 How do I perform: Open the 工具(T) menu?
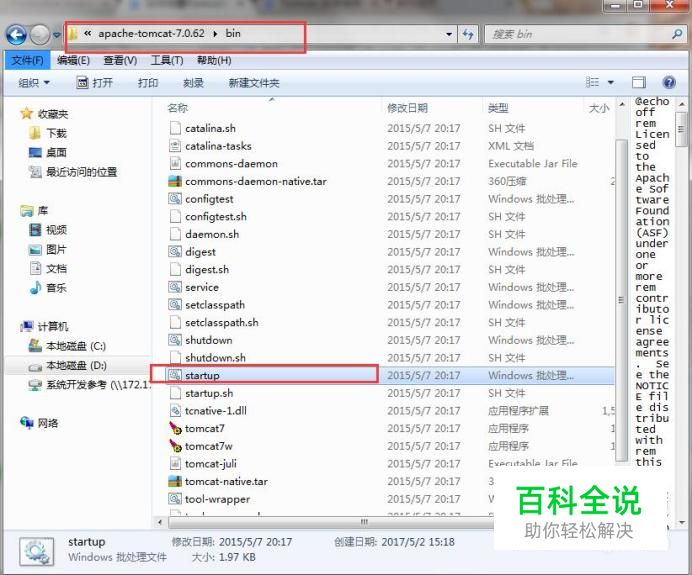(x=167, y=60)
